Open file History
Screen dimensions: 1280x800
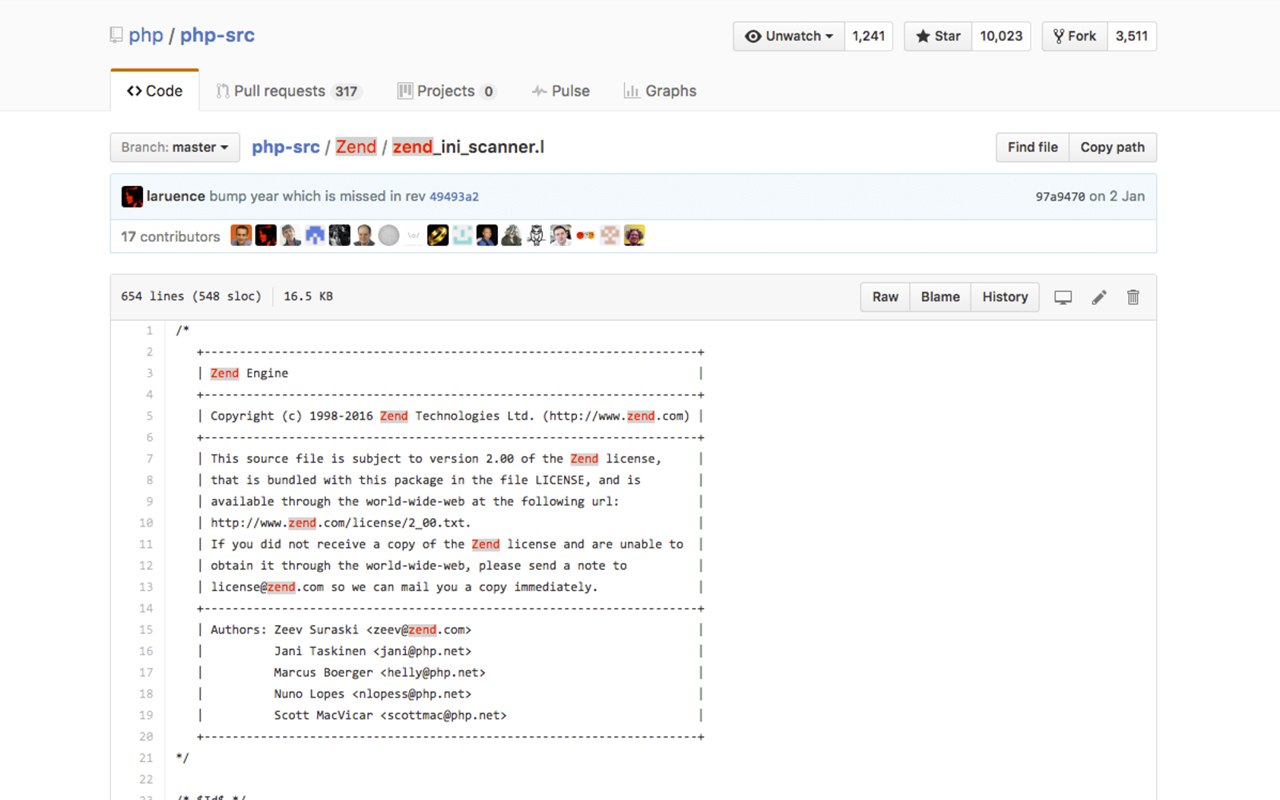1004,297
